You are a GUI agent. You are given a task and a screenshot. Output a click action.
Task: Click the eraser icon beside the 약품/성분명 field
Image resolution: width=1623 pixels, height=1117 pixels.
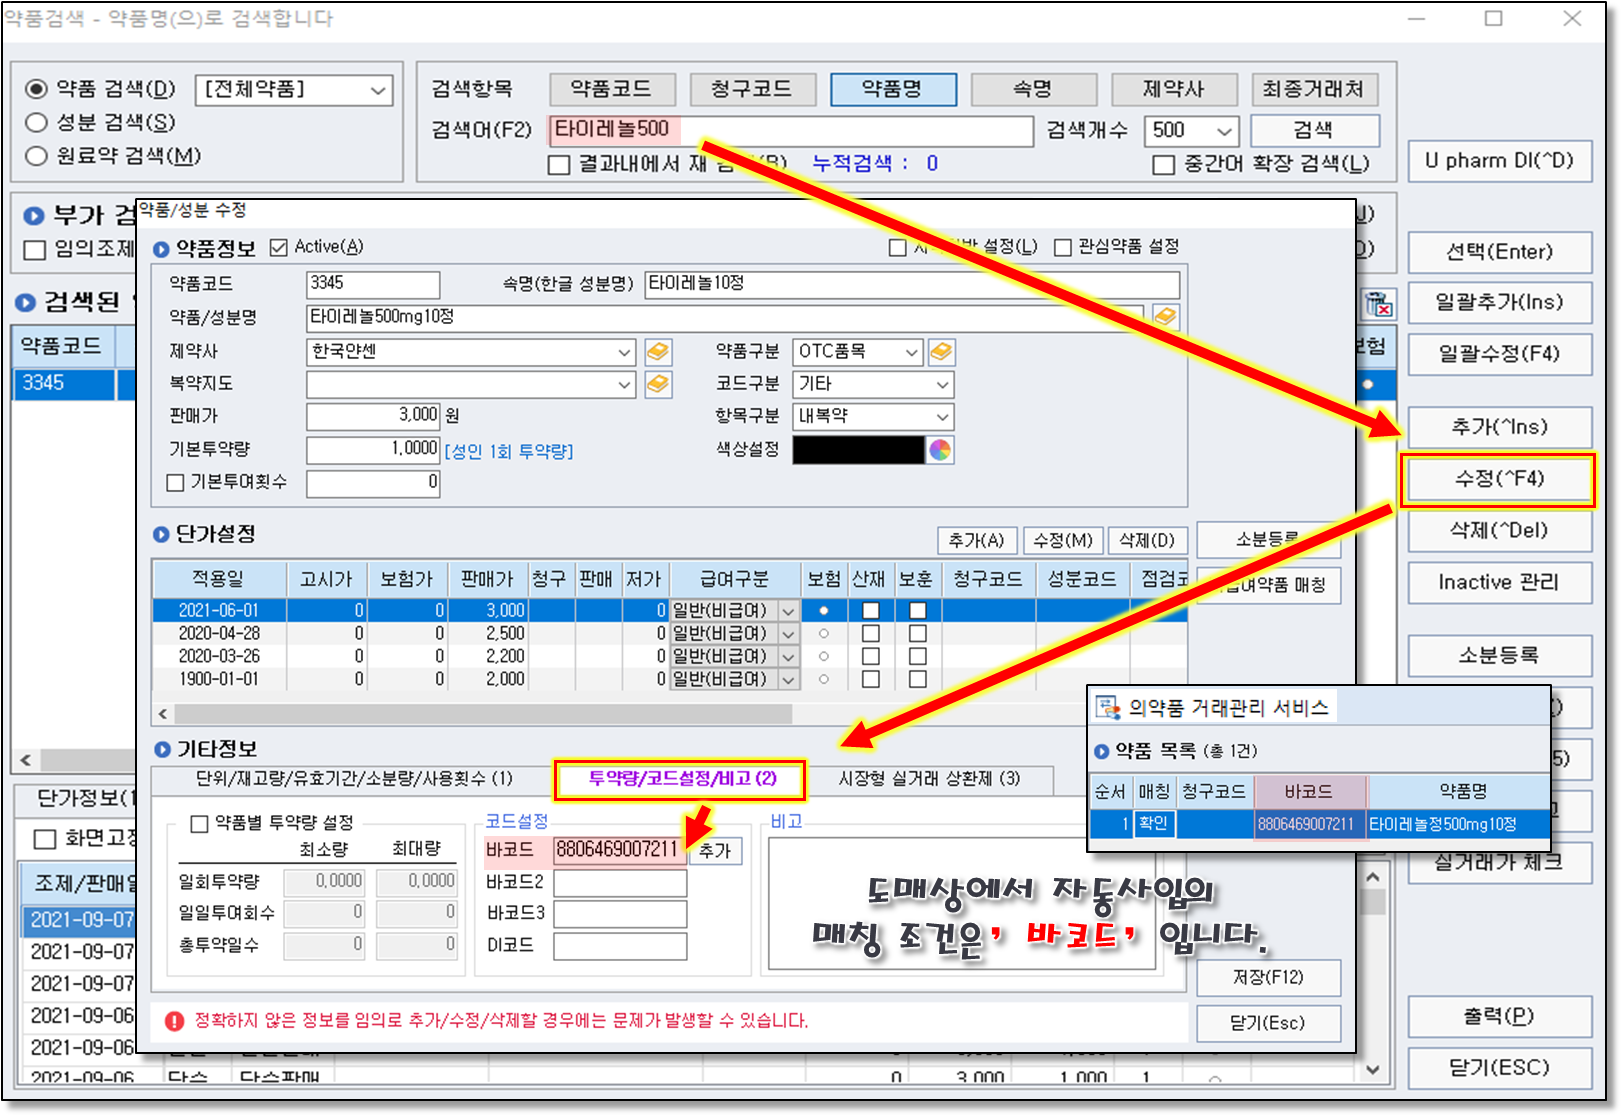(x=1165, y=317)
